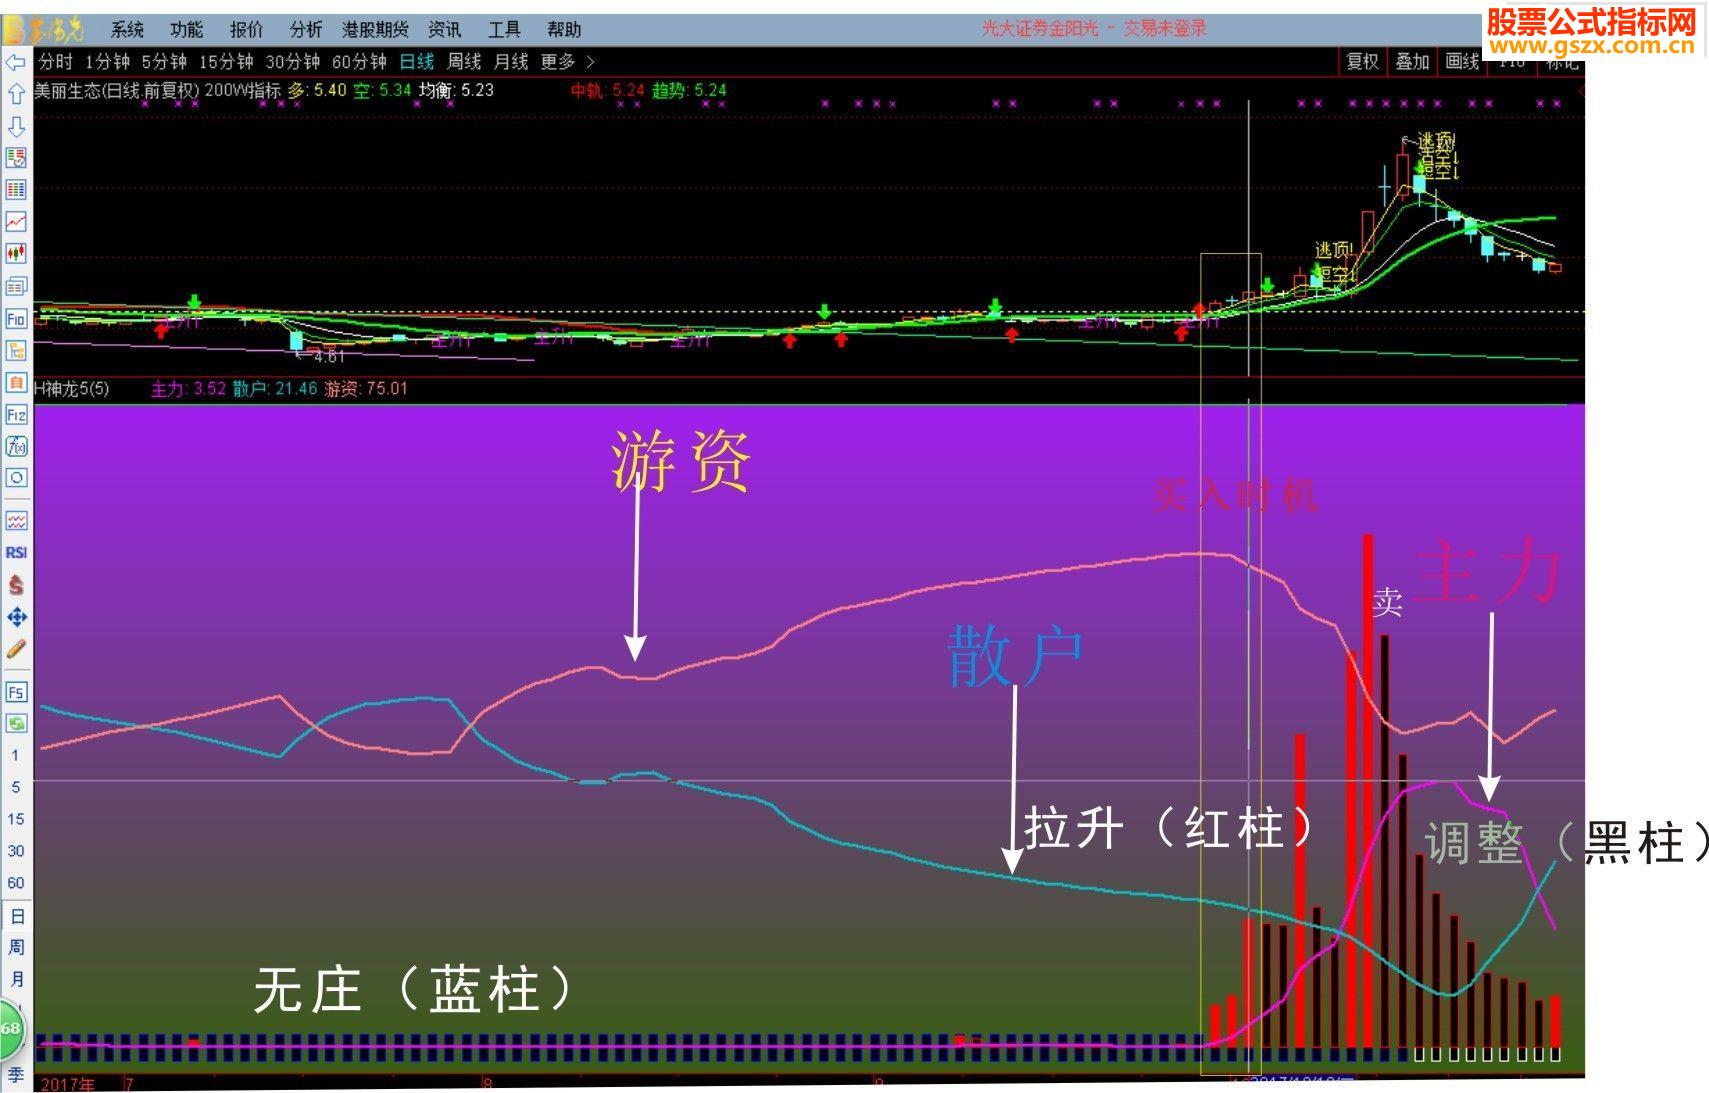Viewport: 1709px width, 1093px height.
Task: Open the 系统 menu
Action: coord(127,30)
